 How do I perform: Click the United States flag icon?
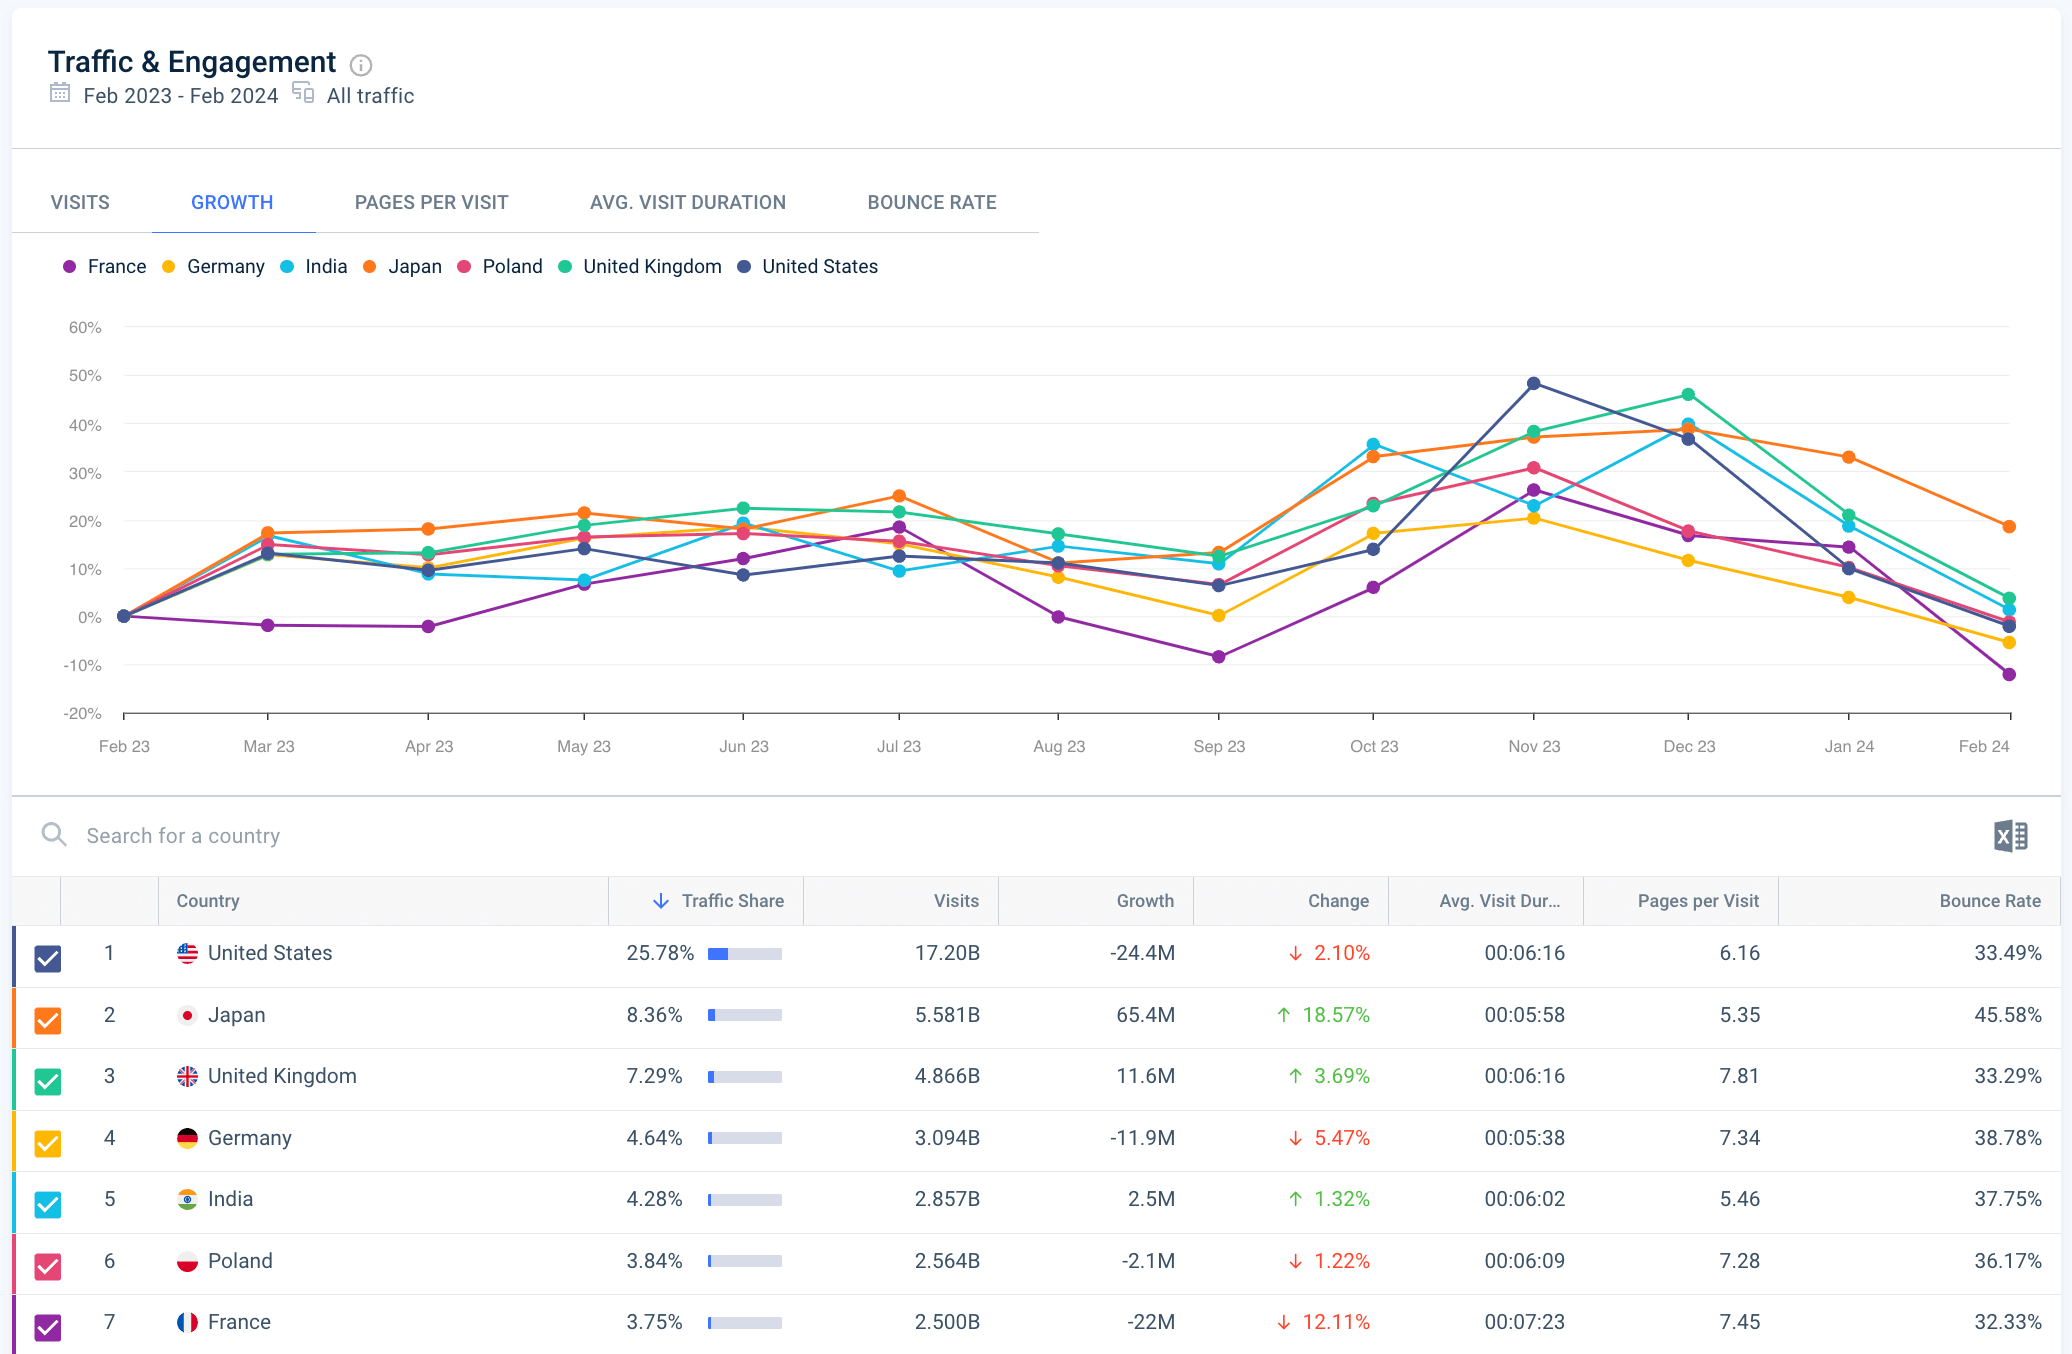tap(187, 953)
